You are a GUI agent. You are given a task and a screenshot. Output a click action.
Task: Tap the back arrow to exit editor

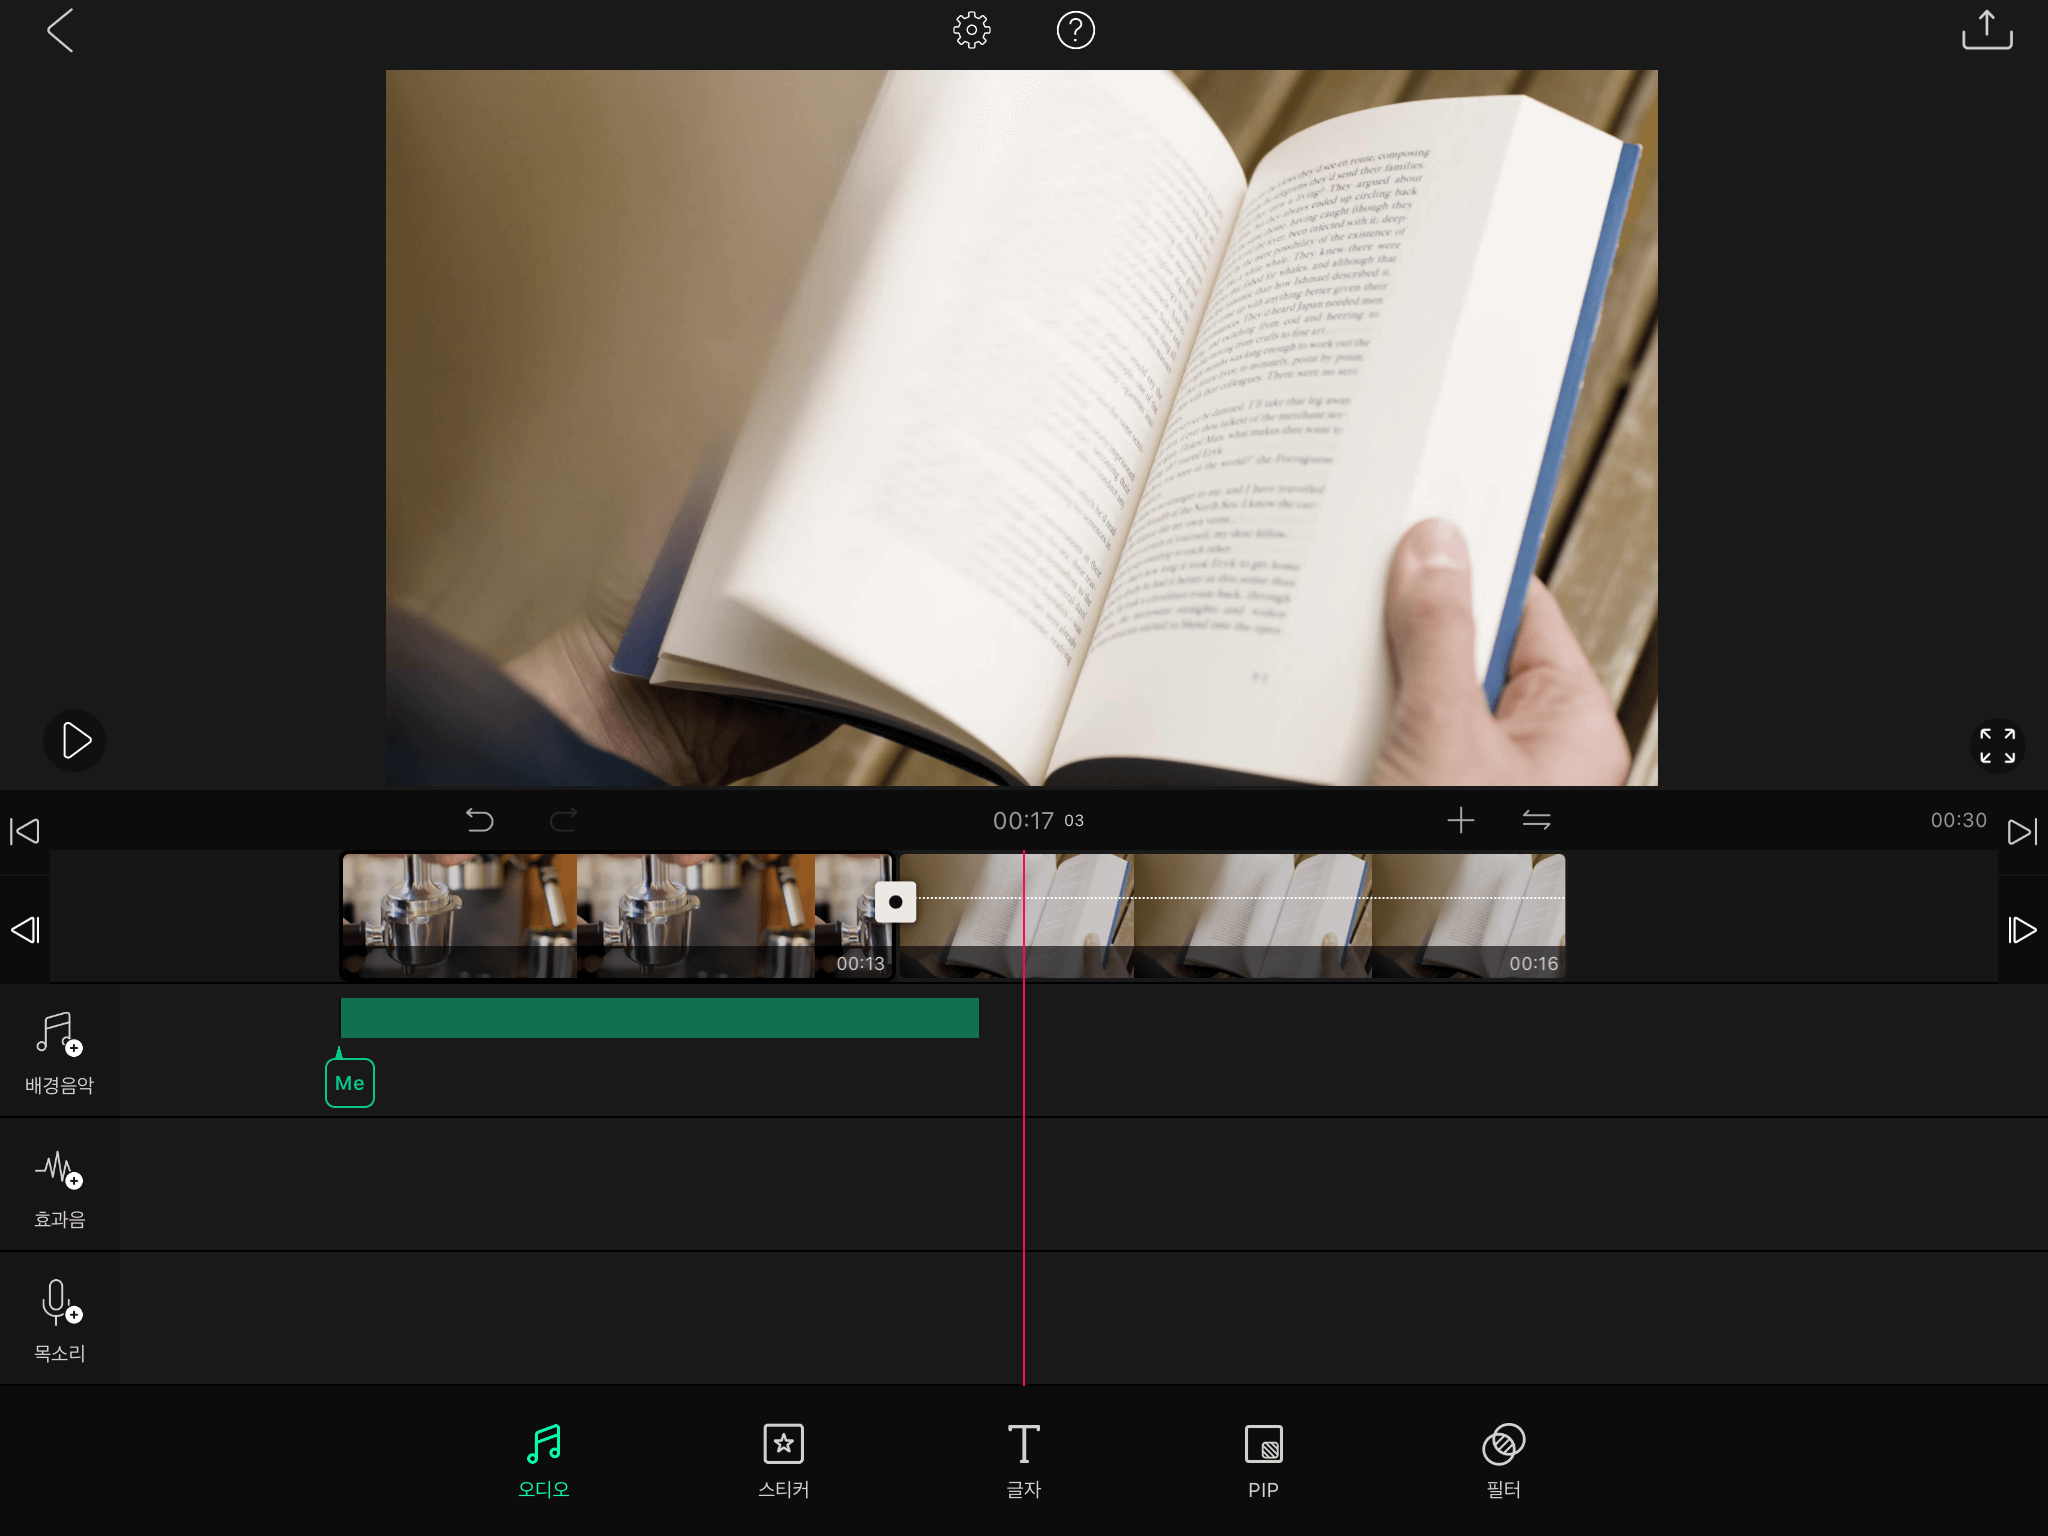(x=60, y=31)
